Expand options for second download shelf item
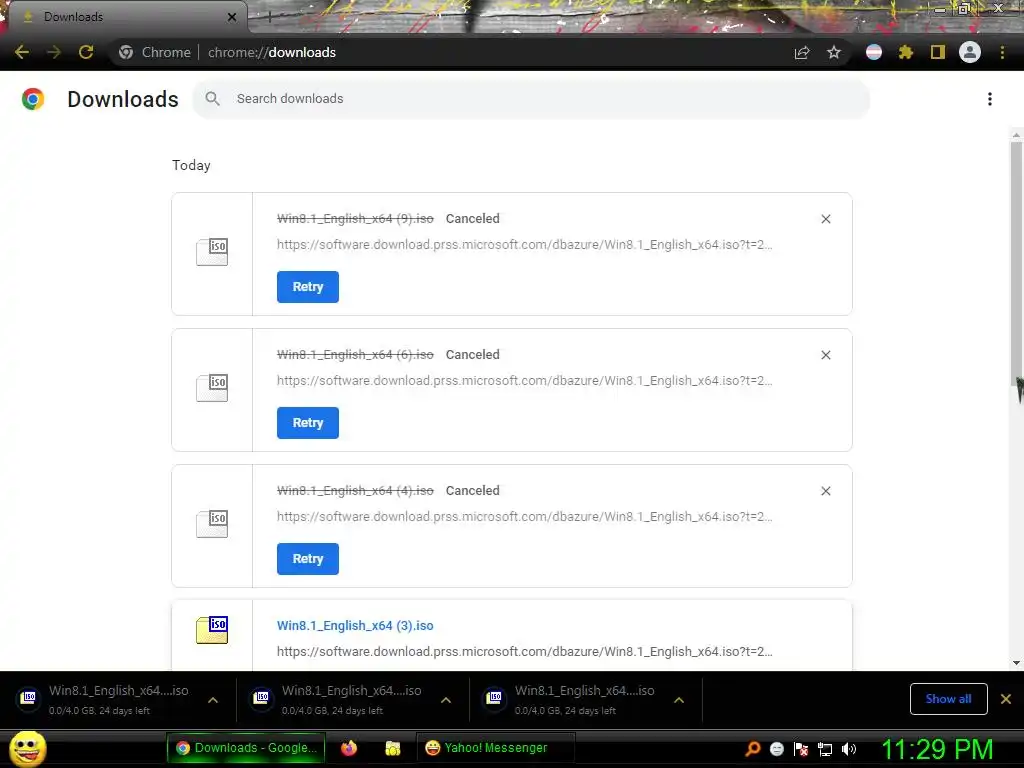The width and height of the screenshot is (1024, 768). coord(446,700)
